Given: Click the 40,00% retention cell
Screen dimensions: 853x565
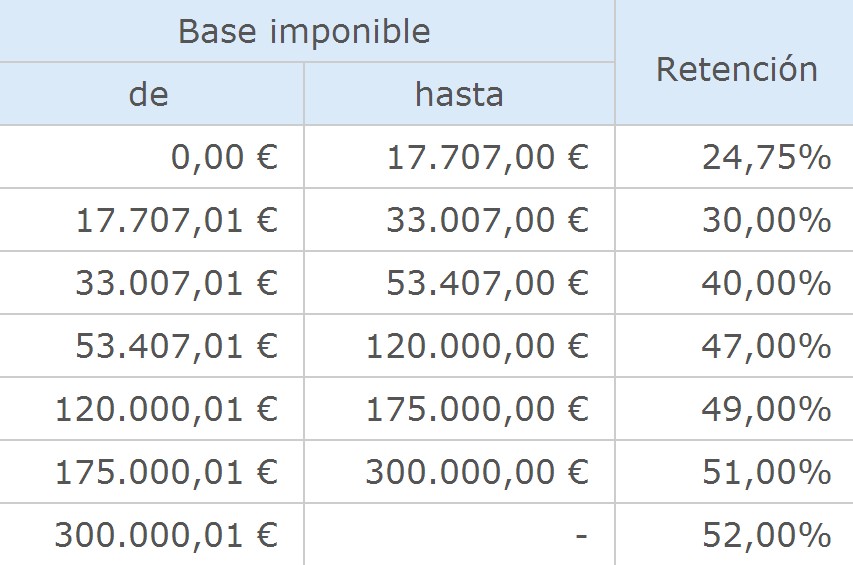Looking at the screenshot, I should pyautogui.click(x=766, y=283).
